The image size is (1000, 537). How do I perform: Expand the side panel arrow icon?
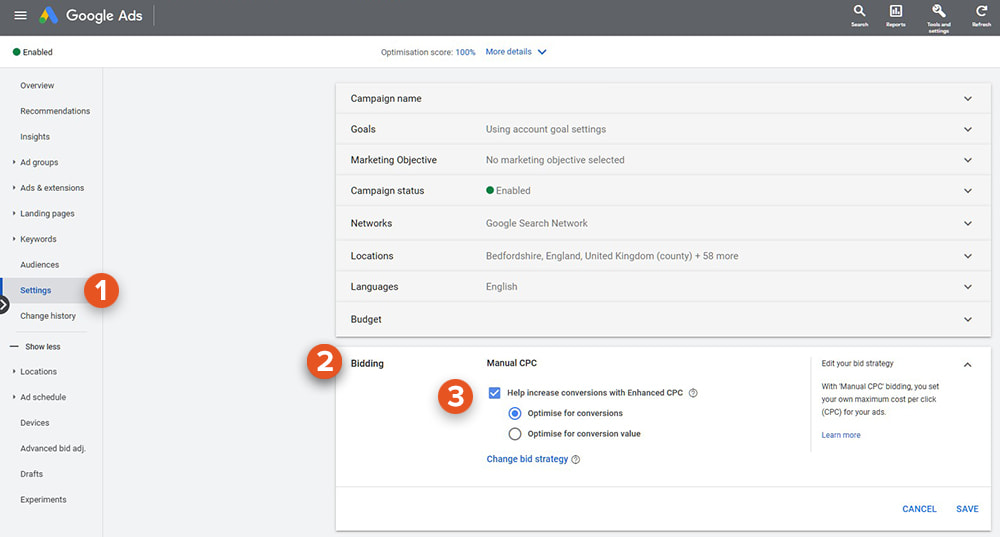tap(4, 305)
